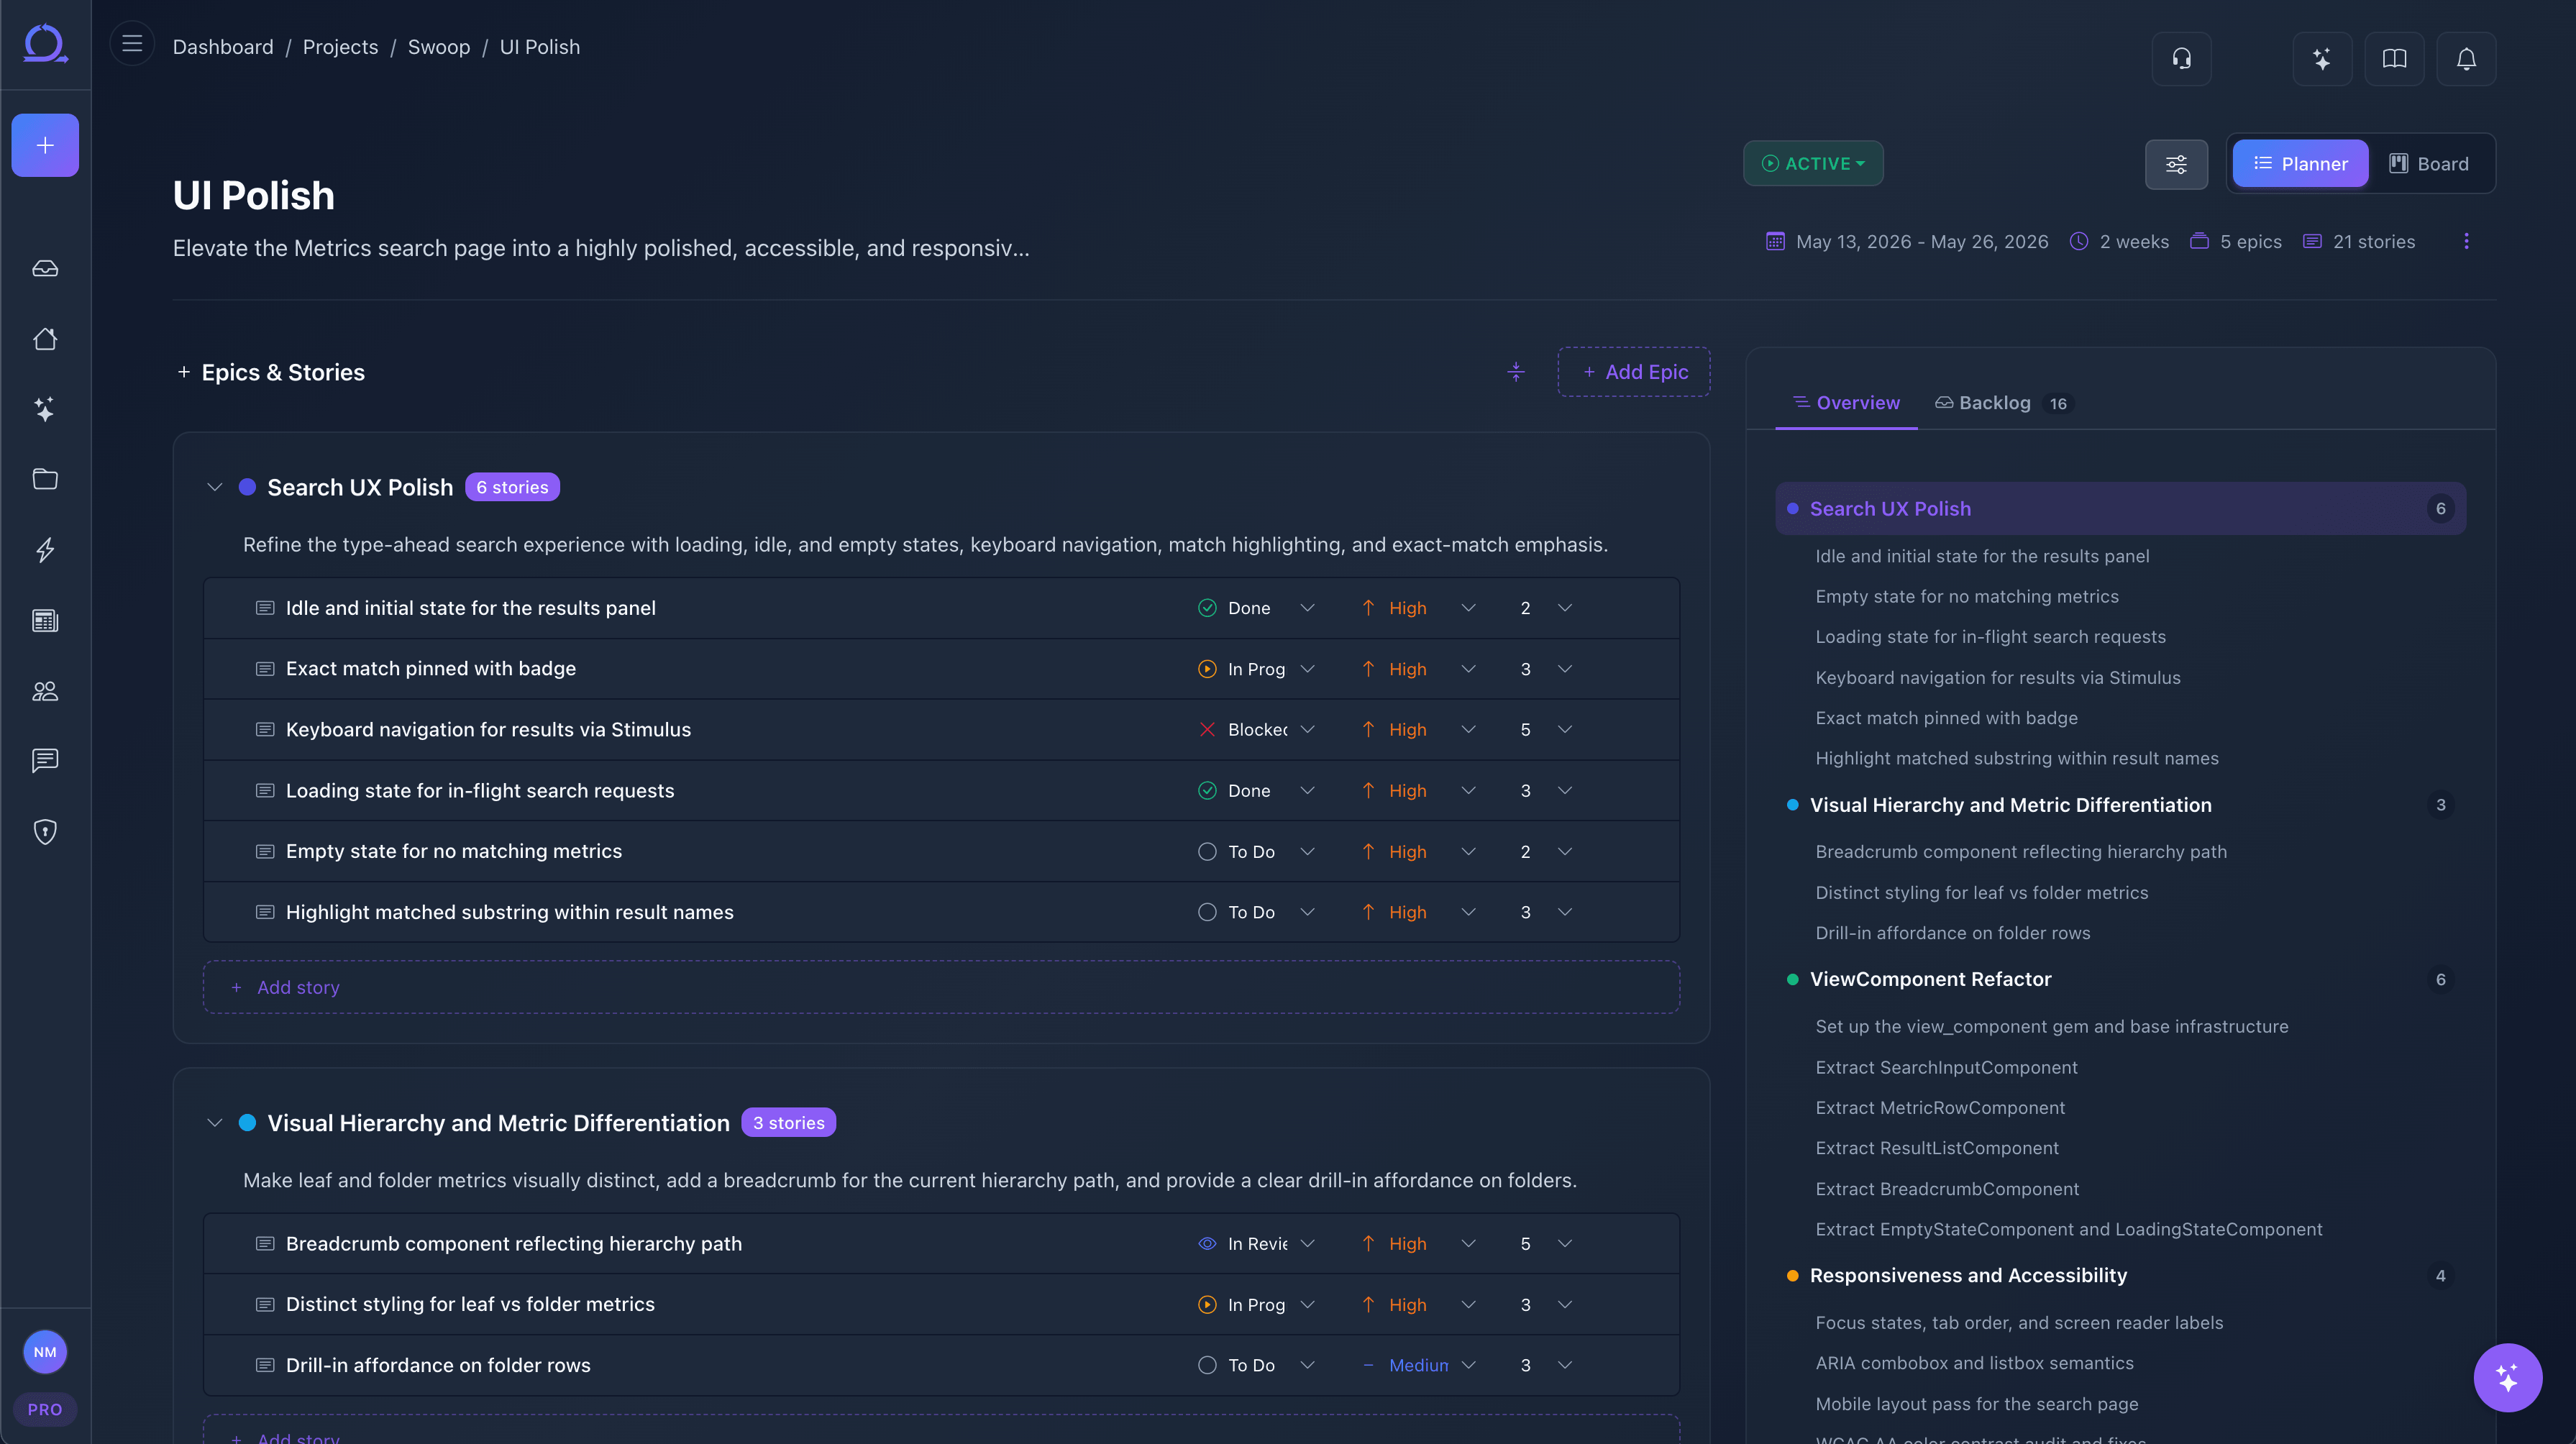Open the lightning bolt sidebar icon
Screen dimensions: 2576x1444
click(x=45, y=550)
